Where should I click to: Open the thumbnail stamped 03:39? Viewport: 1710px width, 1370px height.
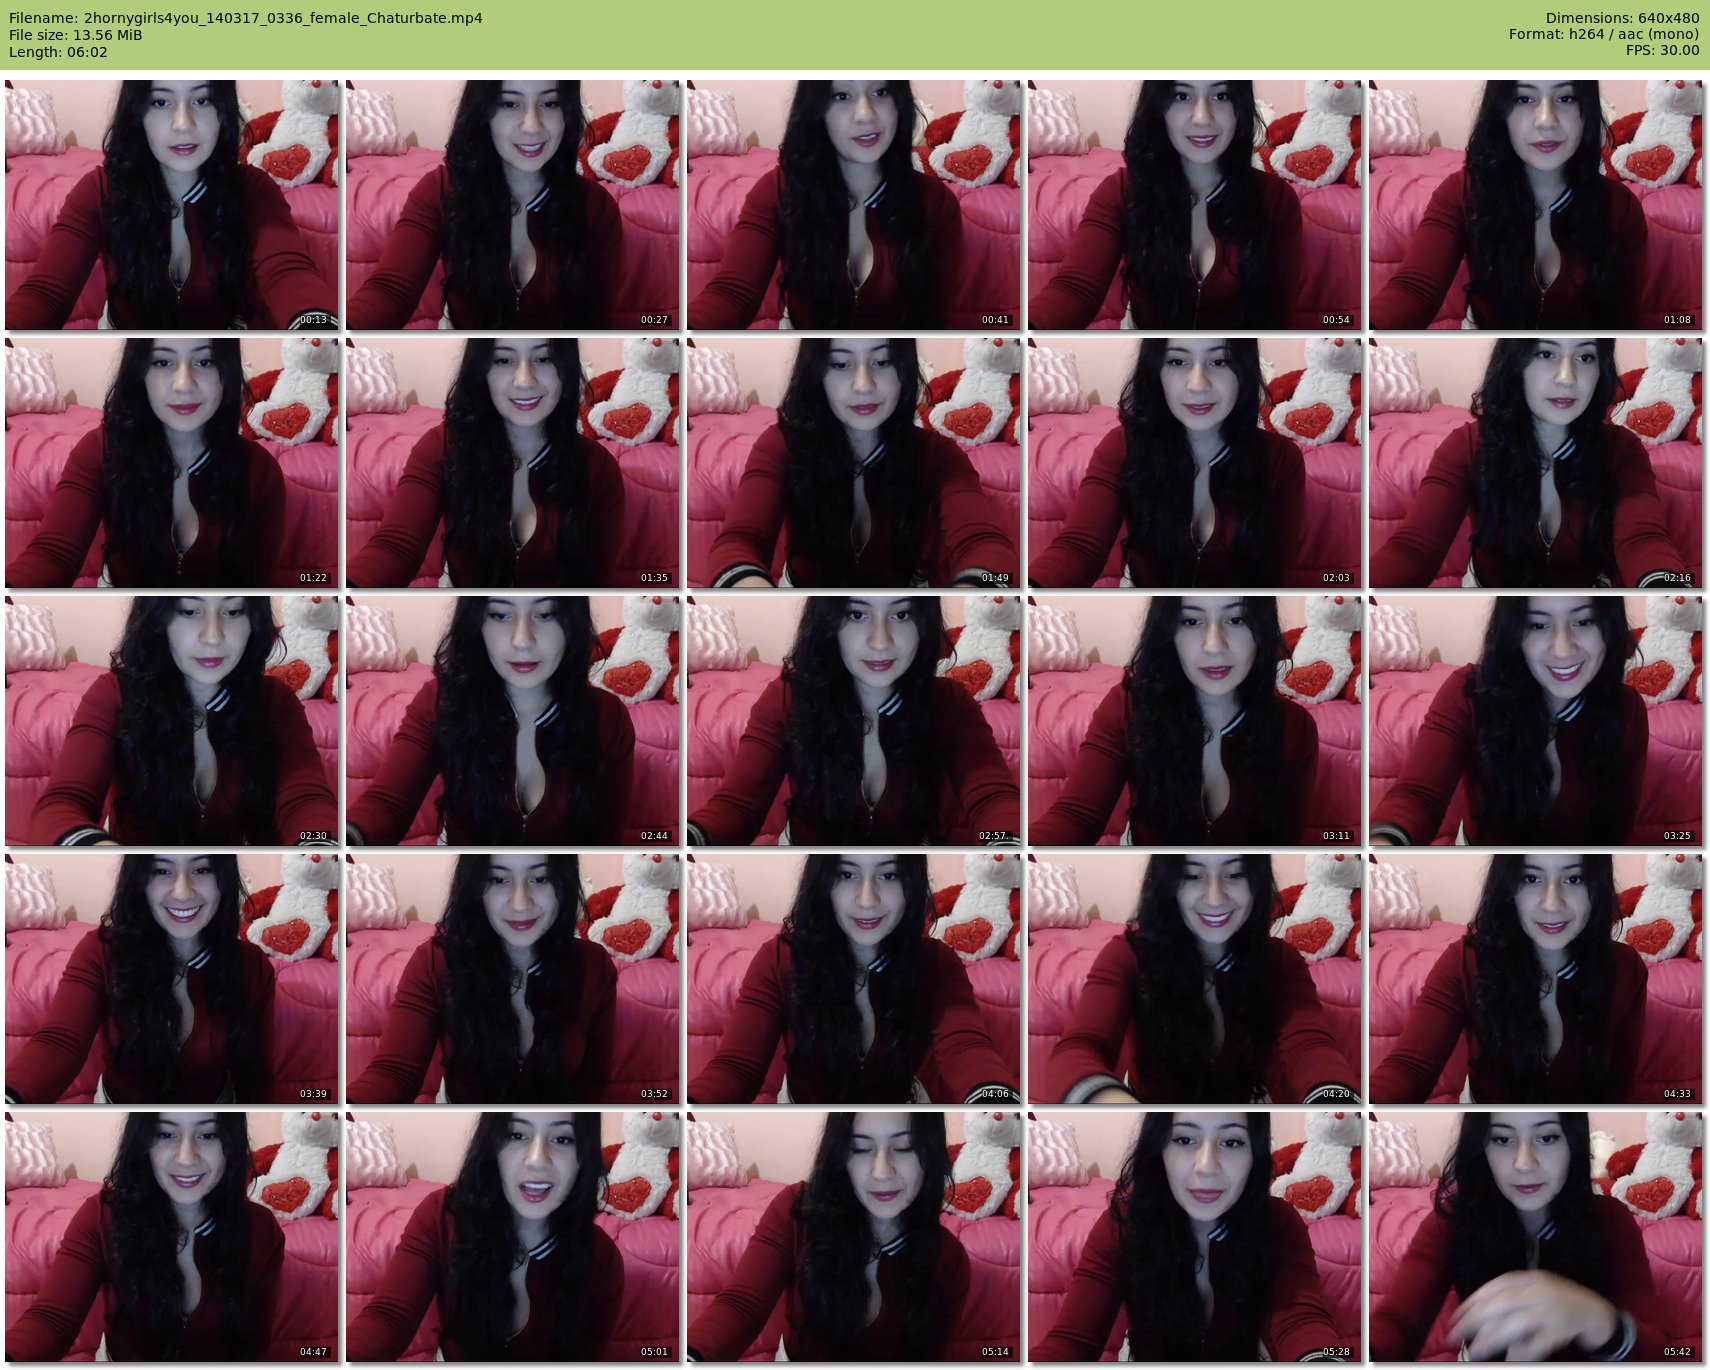coord(172,979)
